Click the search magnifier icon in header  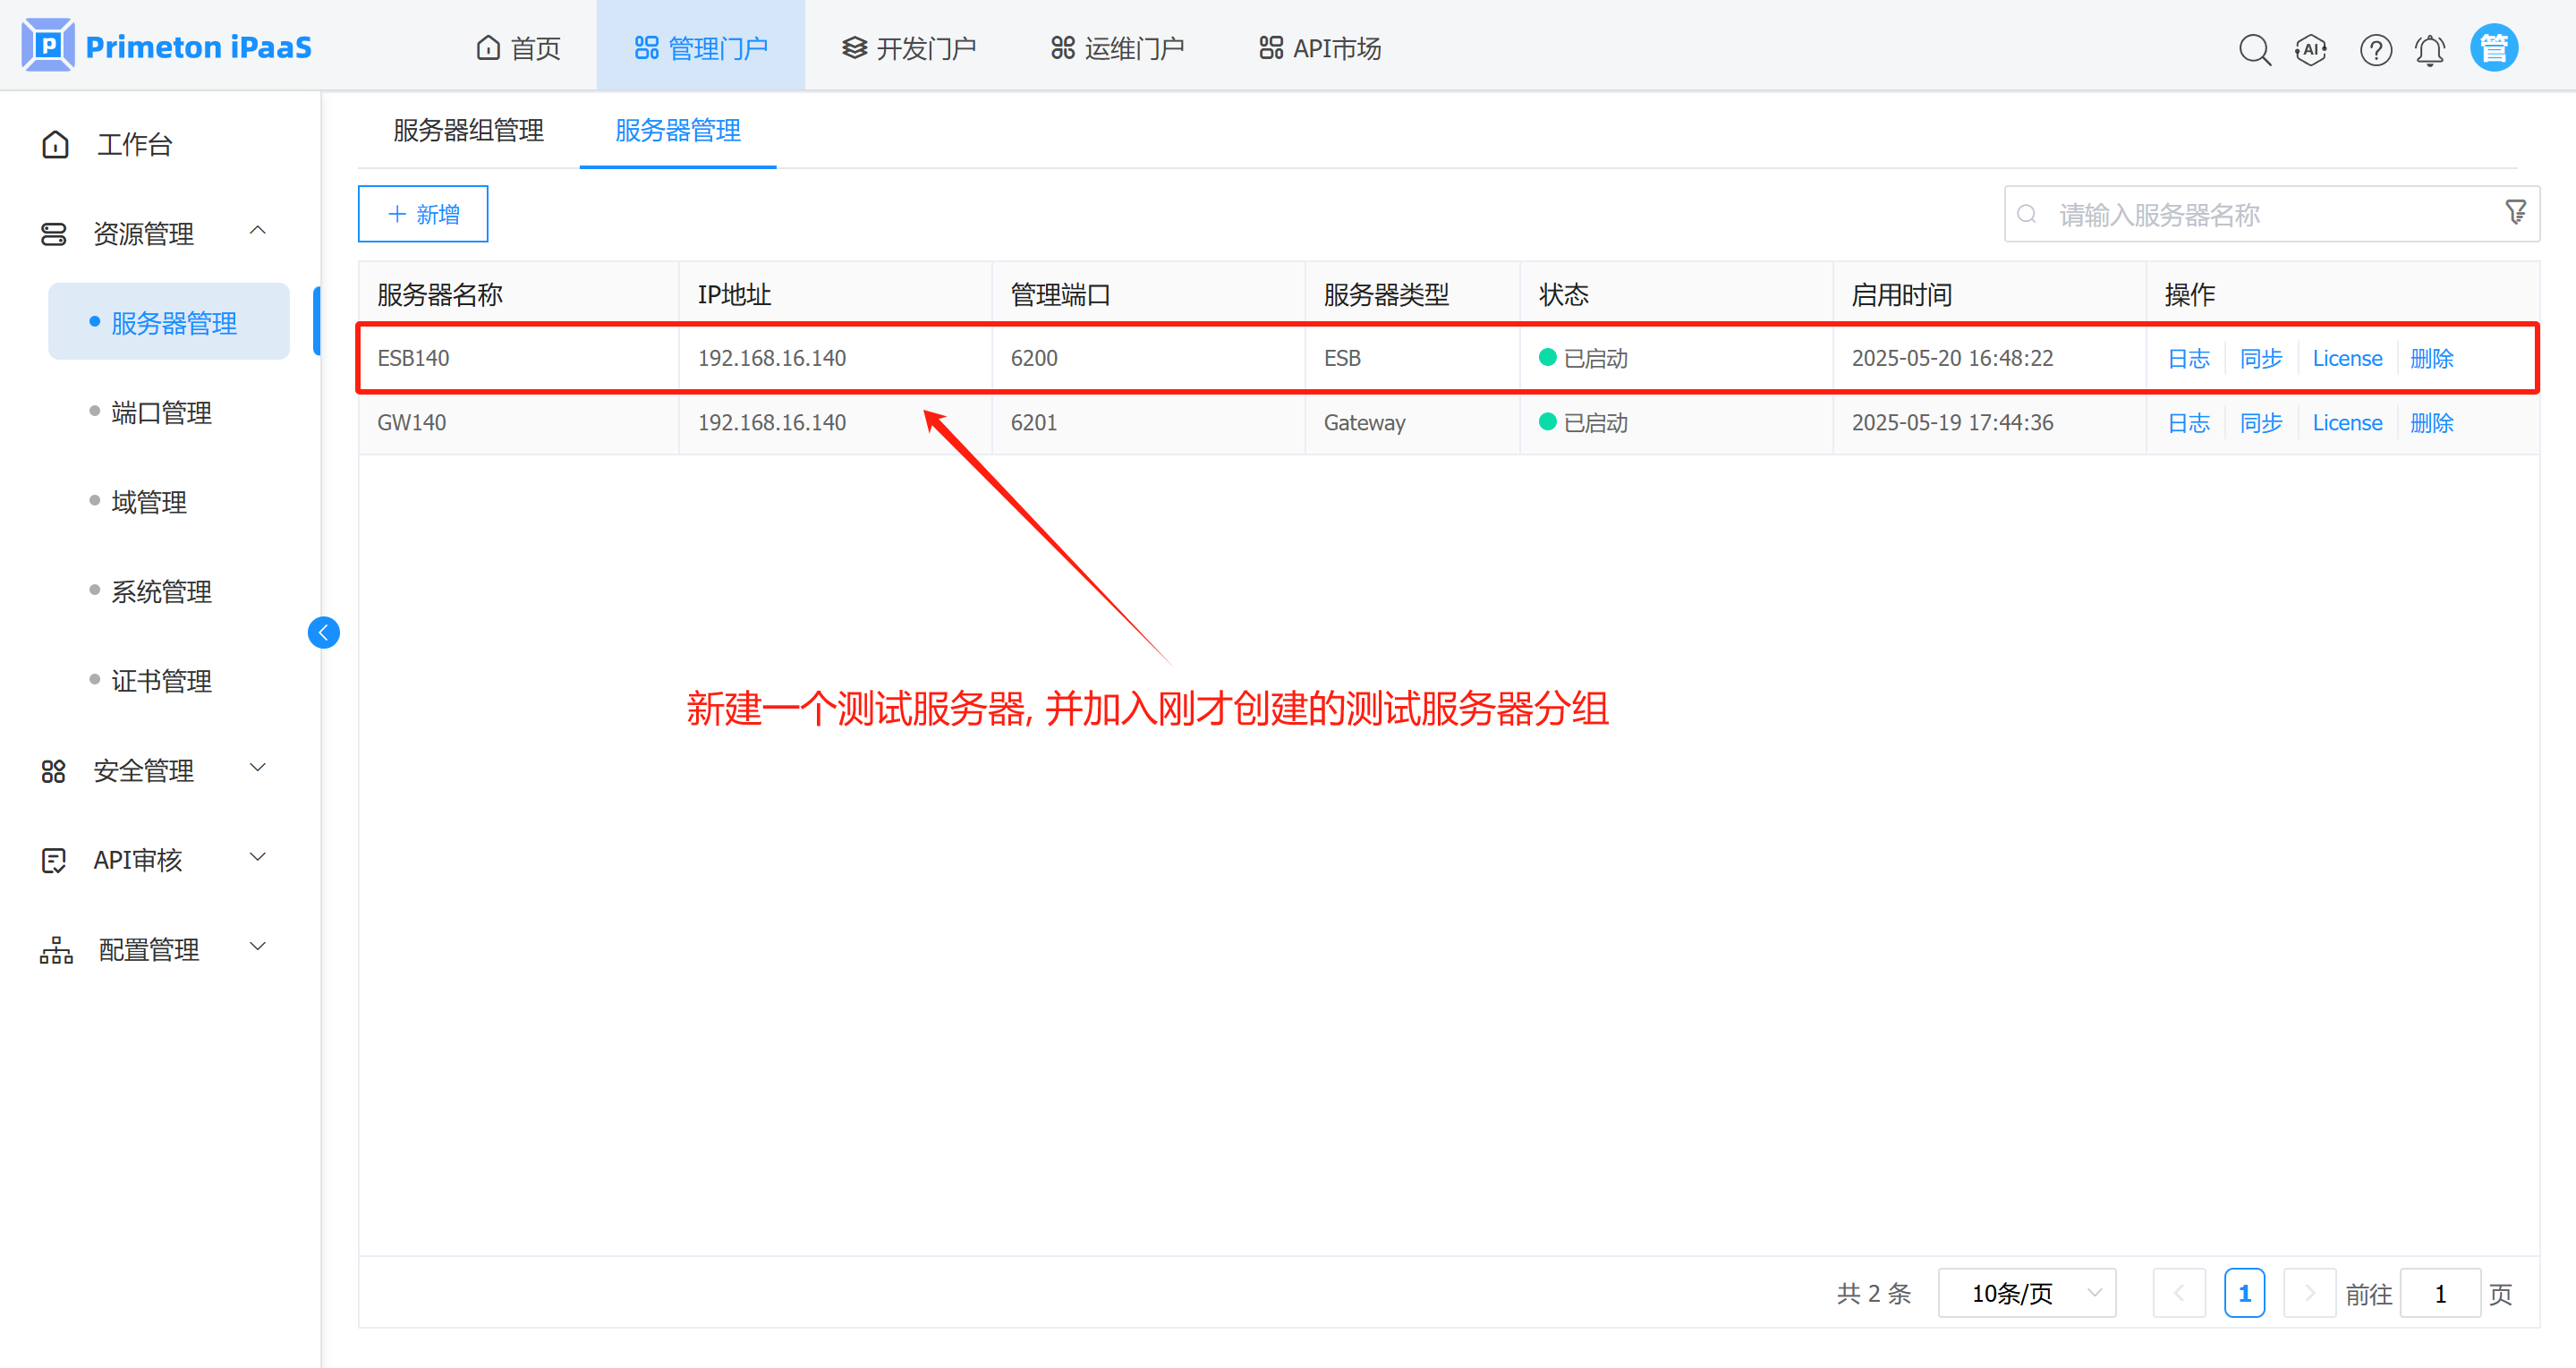point(2254,49)
